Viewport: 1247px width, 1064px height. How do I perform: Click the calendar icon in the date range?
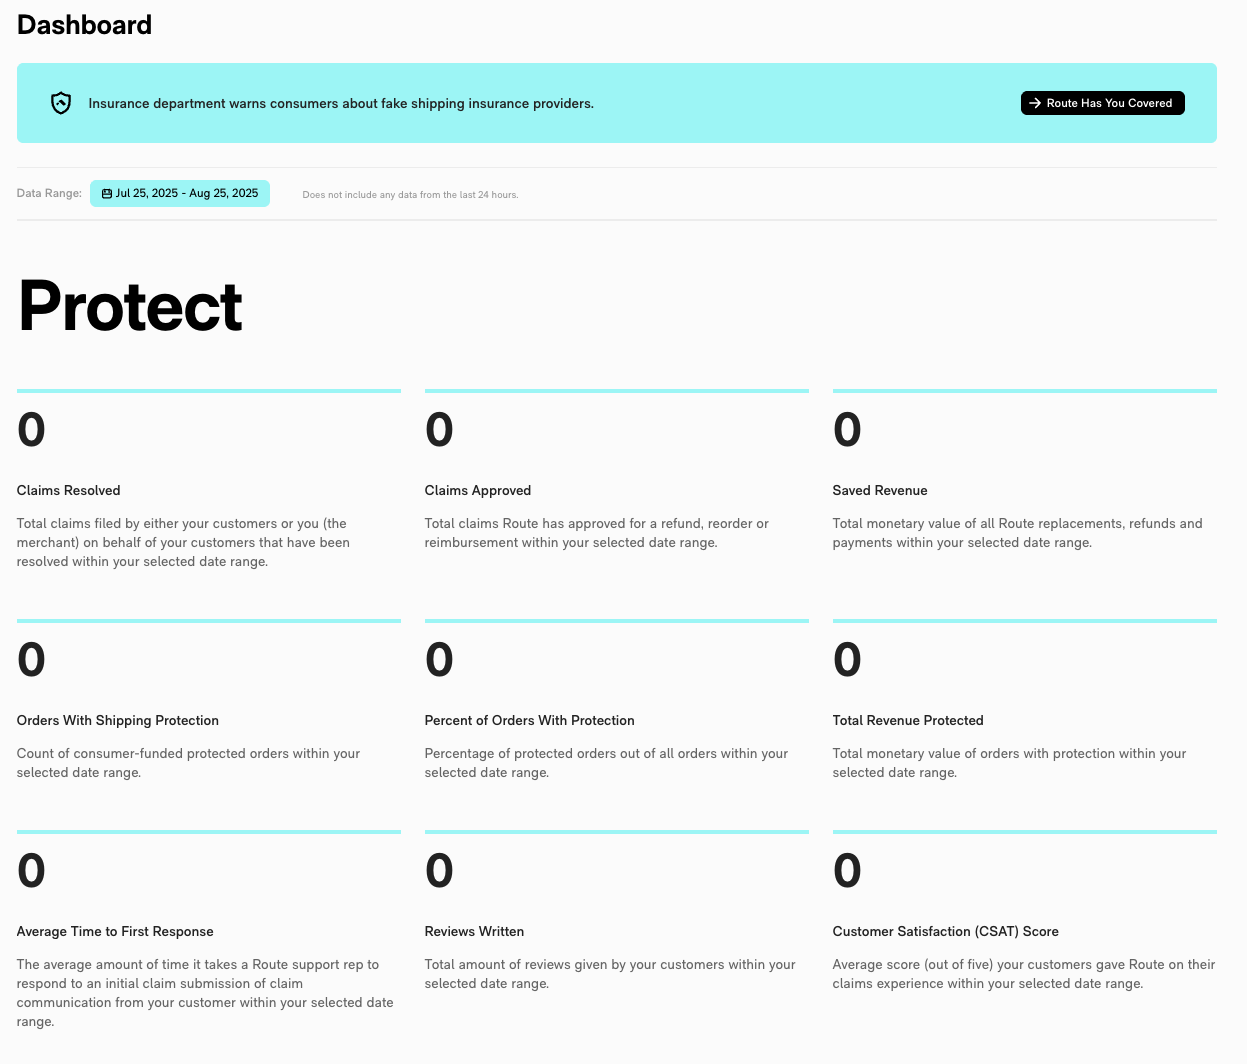coord(107,194)
